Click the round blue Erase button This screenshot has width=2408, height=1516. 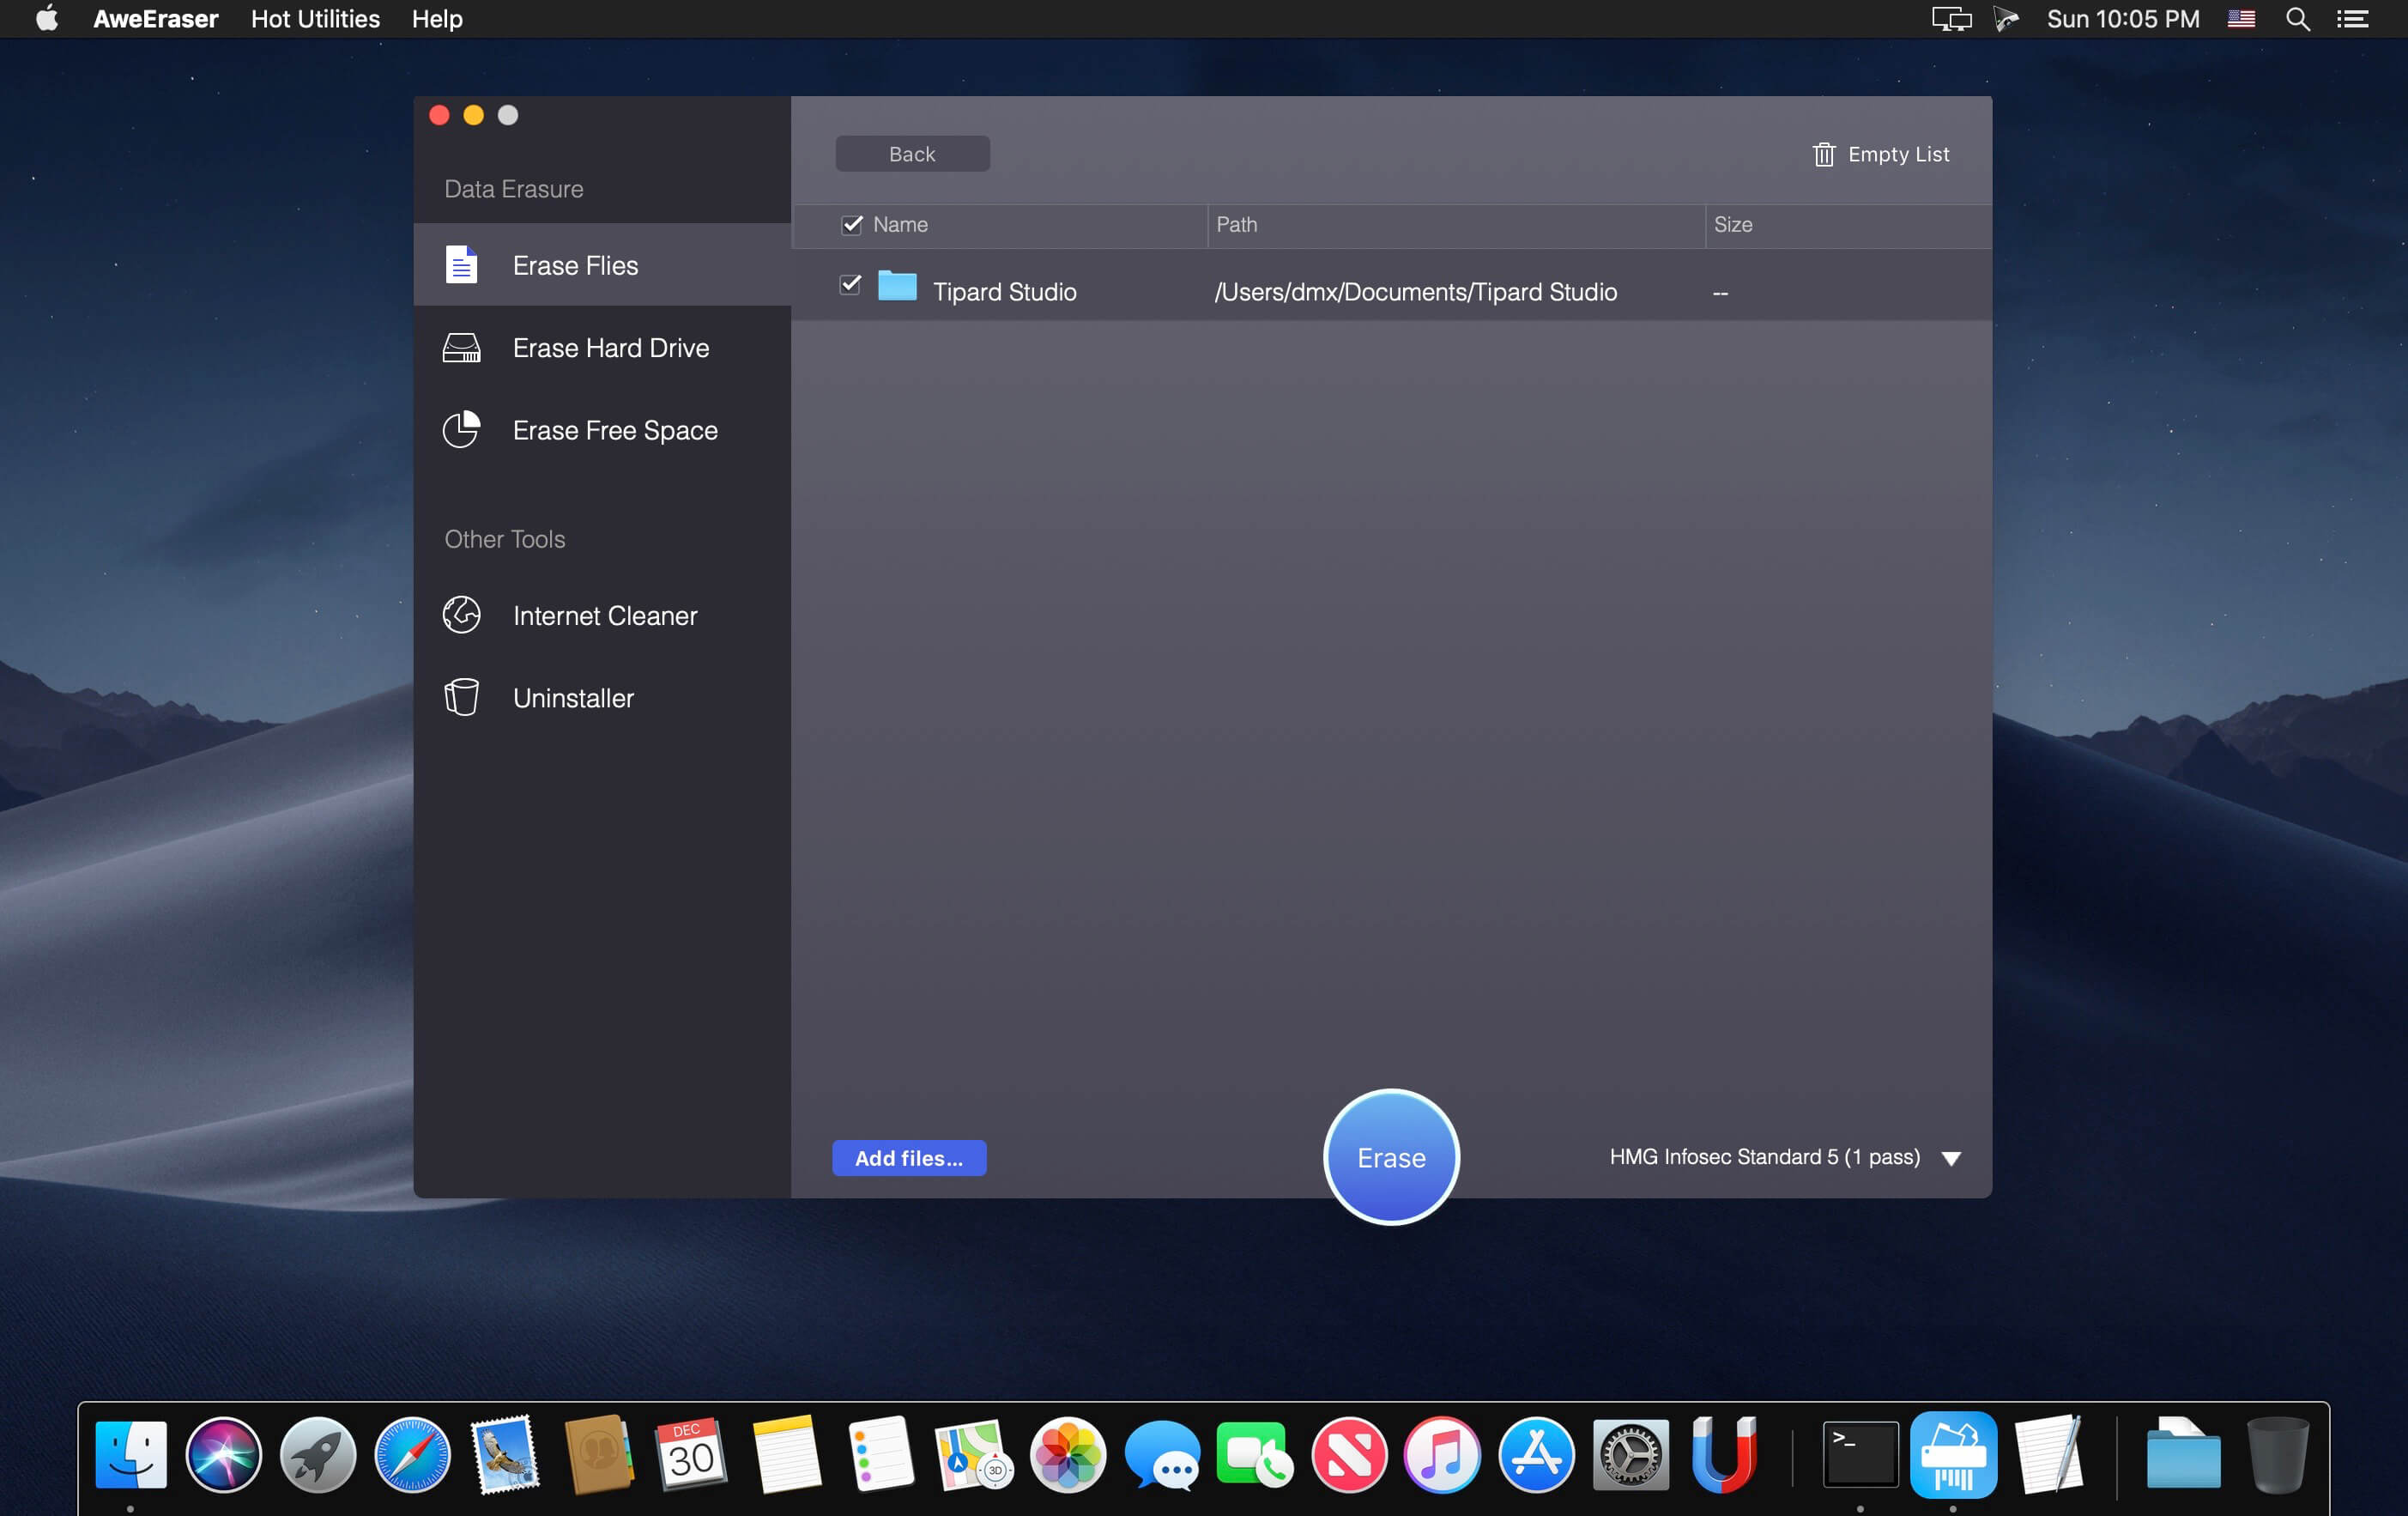coord(1390,1157)
